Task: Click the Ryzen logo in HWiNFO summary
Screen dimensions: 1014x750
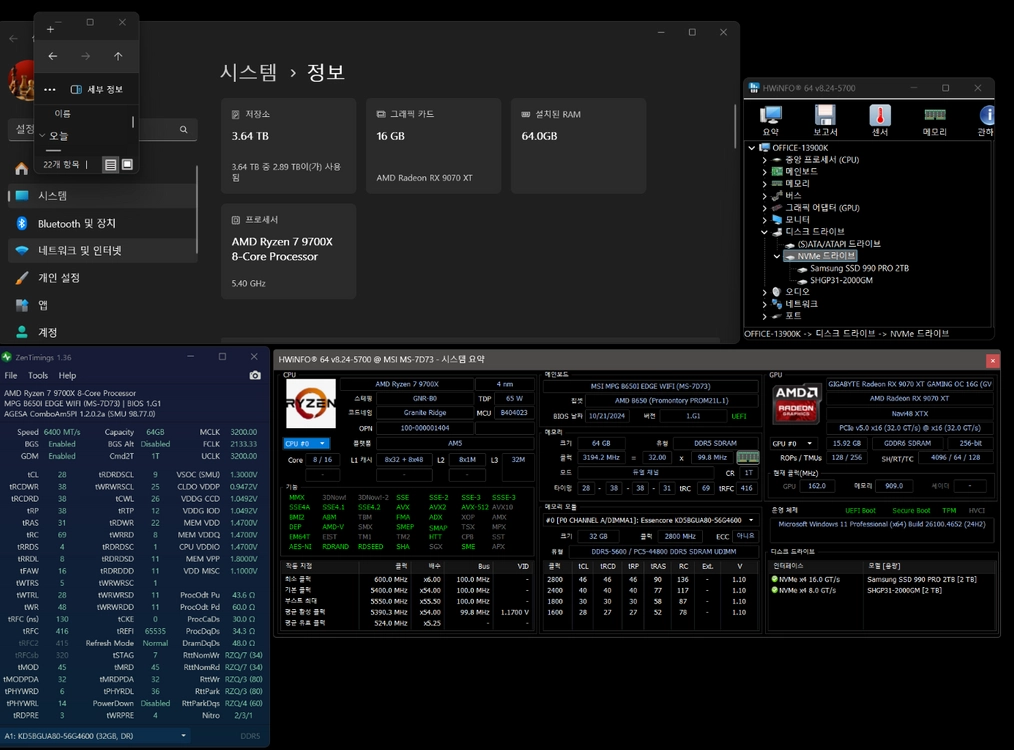Action: pos(310,403)
